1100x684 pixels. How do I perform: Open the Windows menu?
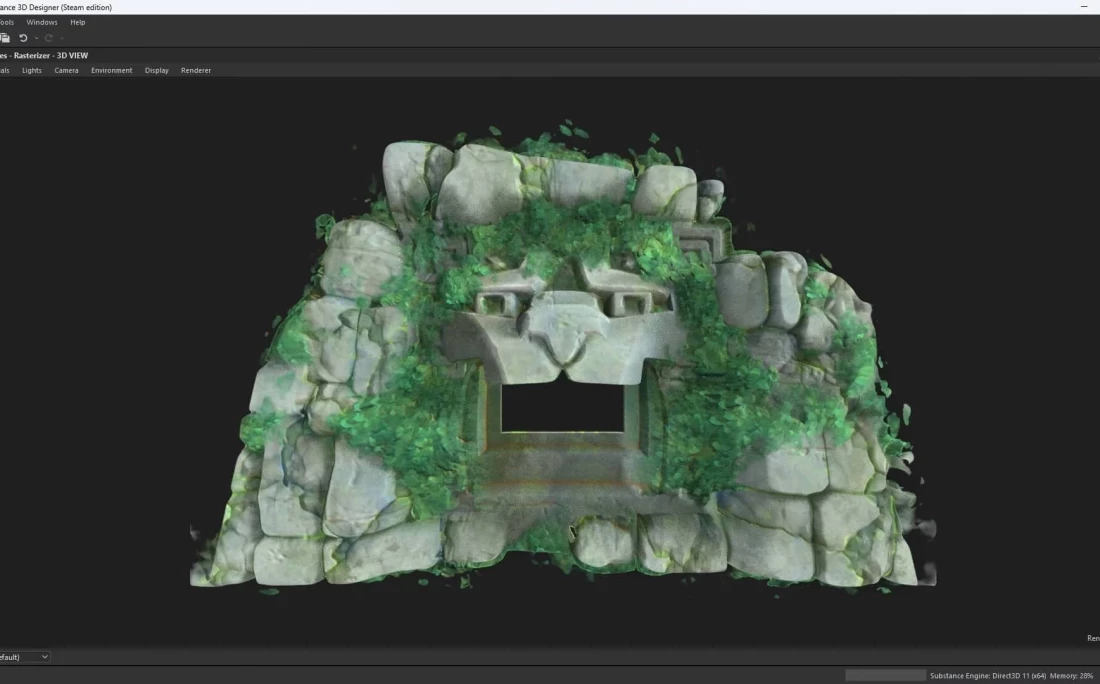point(42,22)
